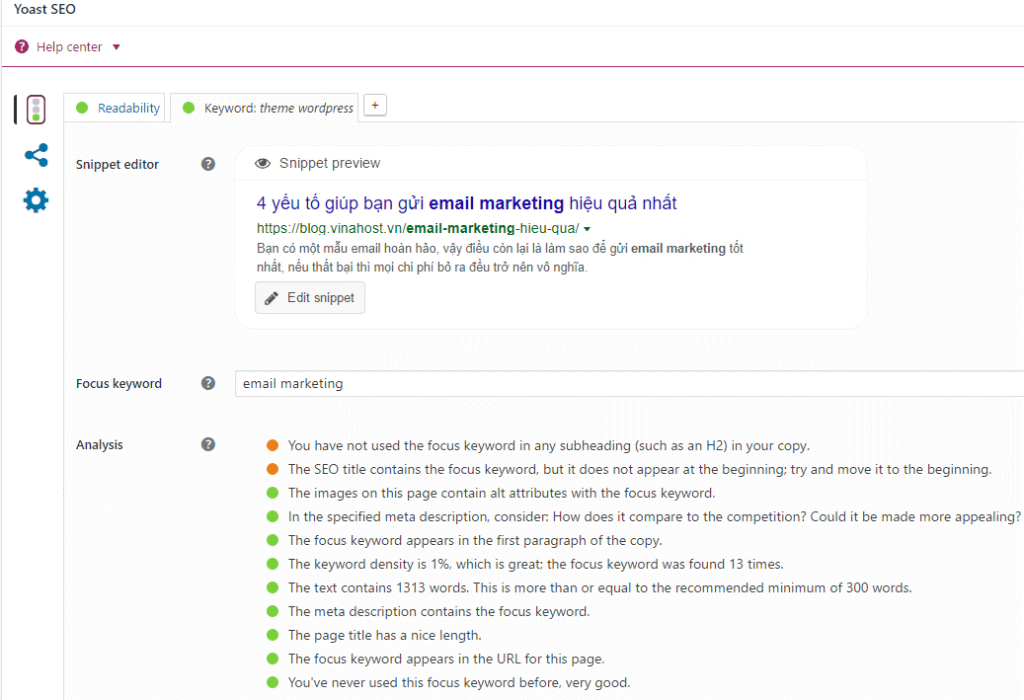Click the eye icon next to Snippet preview
Screen dimensions: 1024x700
click(x=262, y=163)
